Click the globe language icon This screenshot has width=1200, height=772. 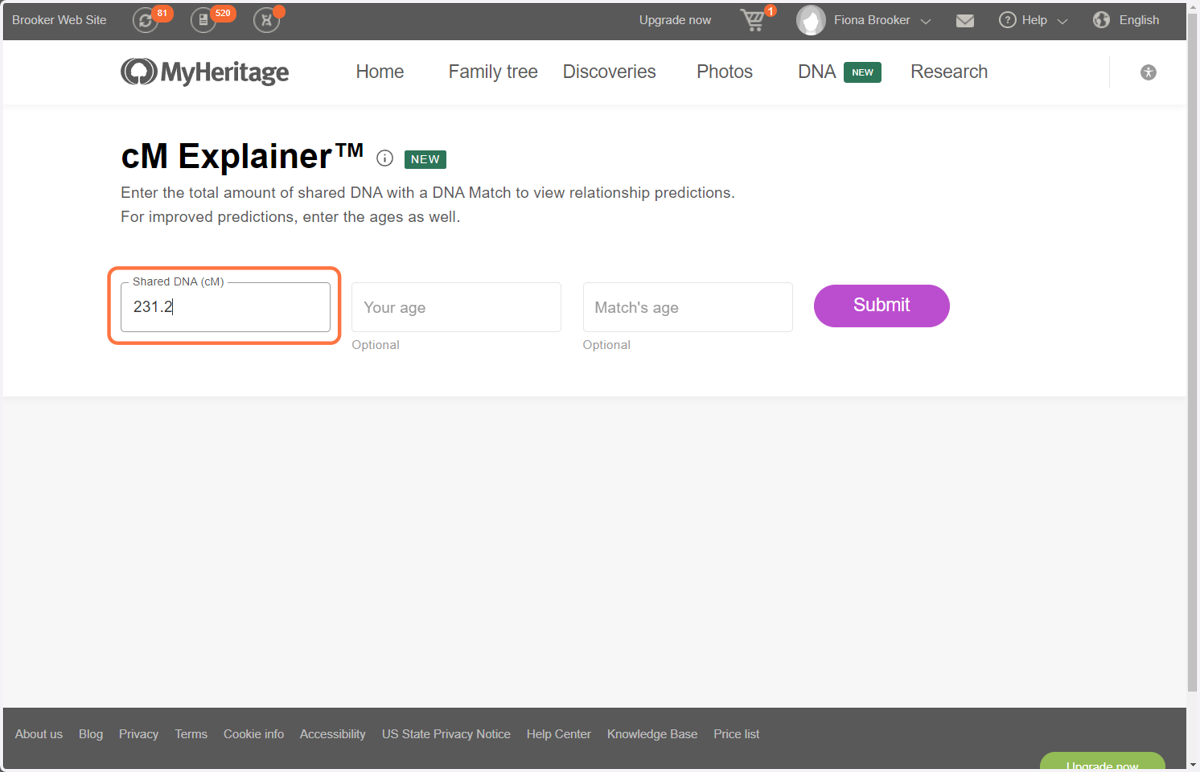click(1101, 20)
